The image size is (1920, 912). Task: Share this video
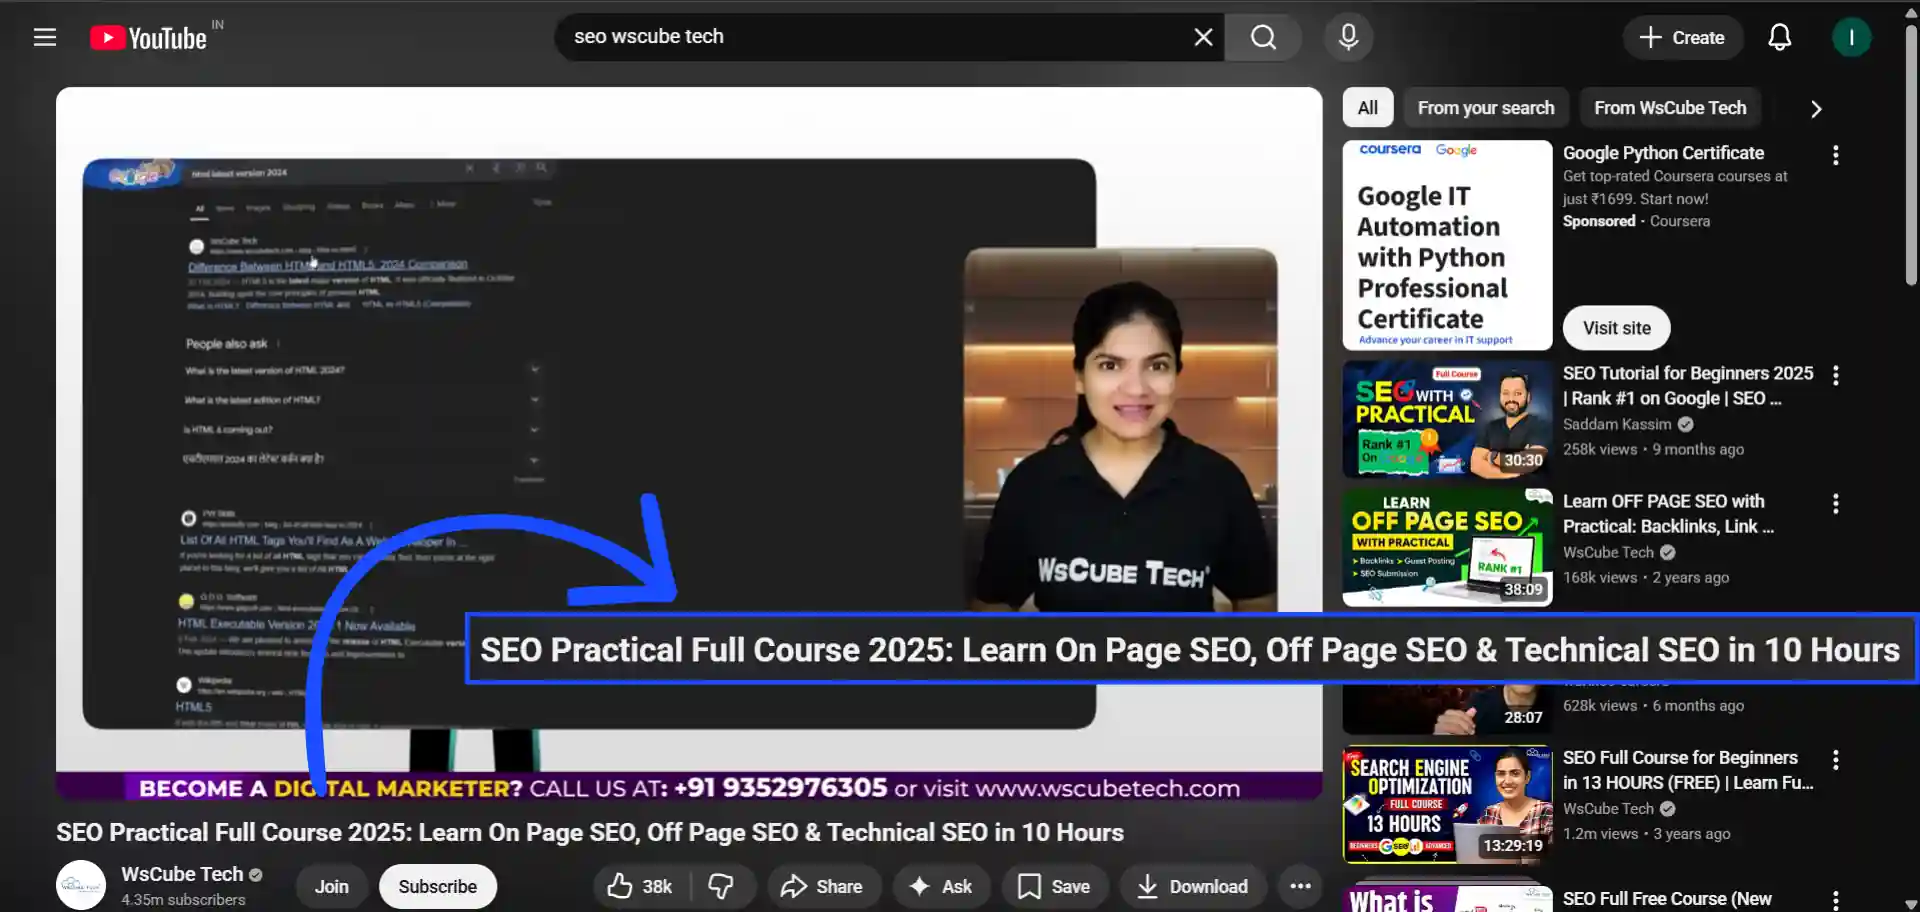(822, 886)
